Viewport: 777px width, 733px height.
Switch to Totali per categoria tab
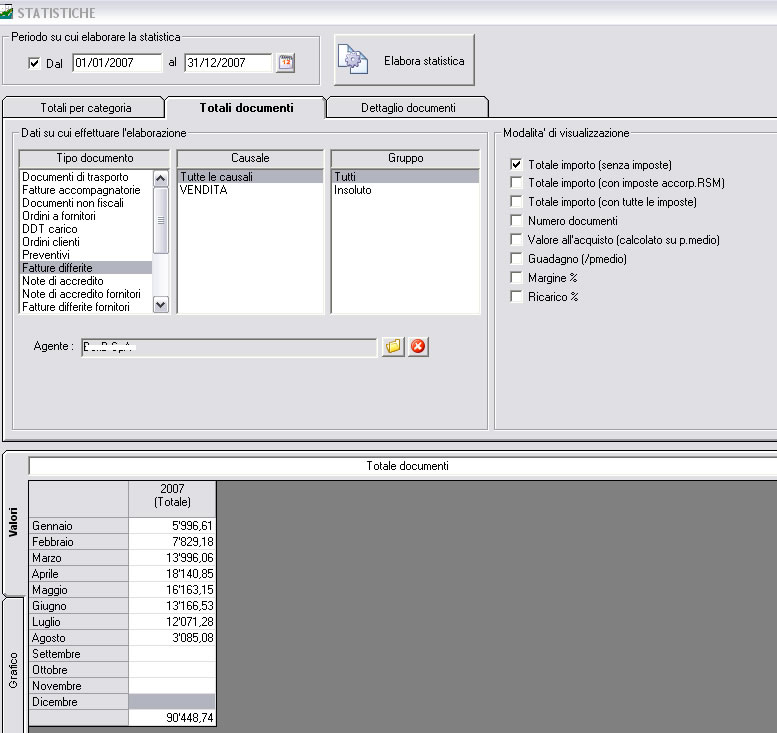[83, 108]
